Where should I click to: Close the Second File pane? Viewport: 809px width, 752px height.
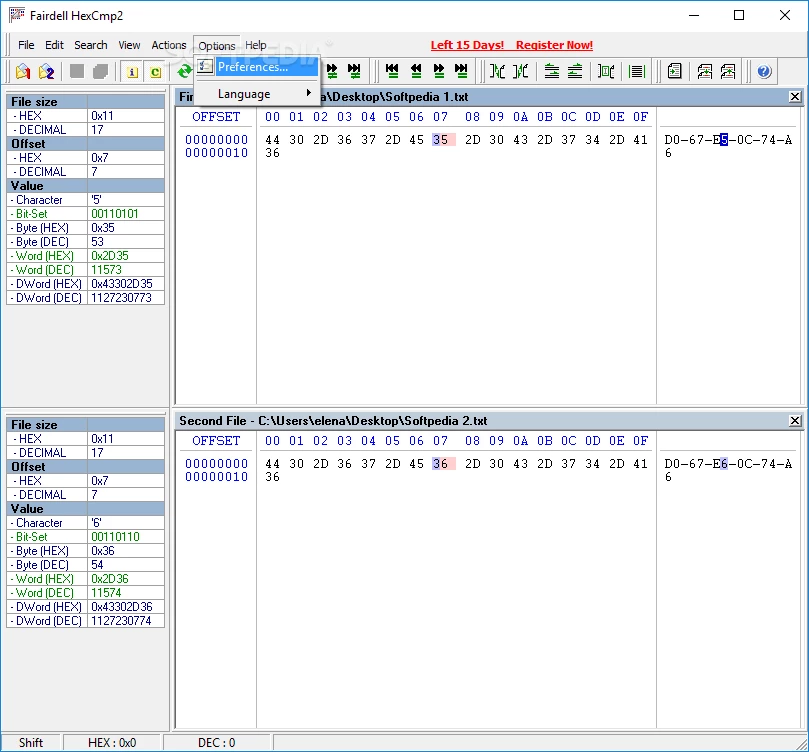(x=795, y=421)
